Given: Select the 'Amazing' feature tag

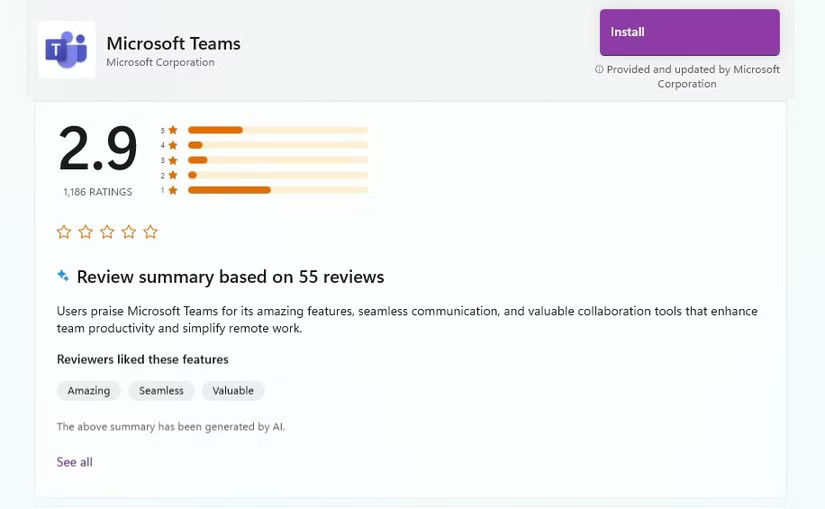Looking at the screenshot, I should point(89,391).
